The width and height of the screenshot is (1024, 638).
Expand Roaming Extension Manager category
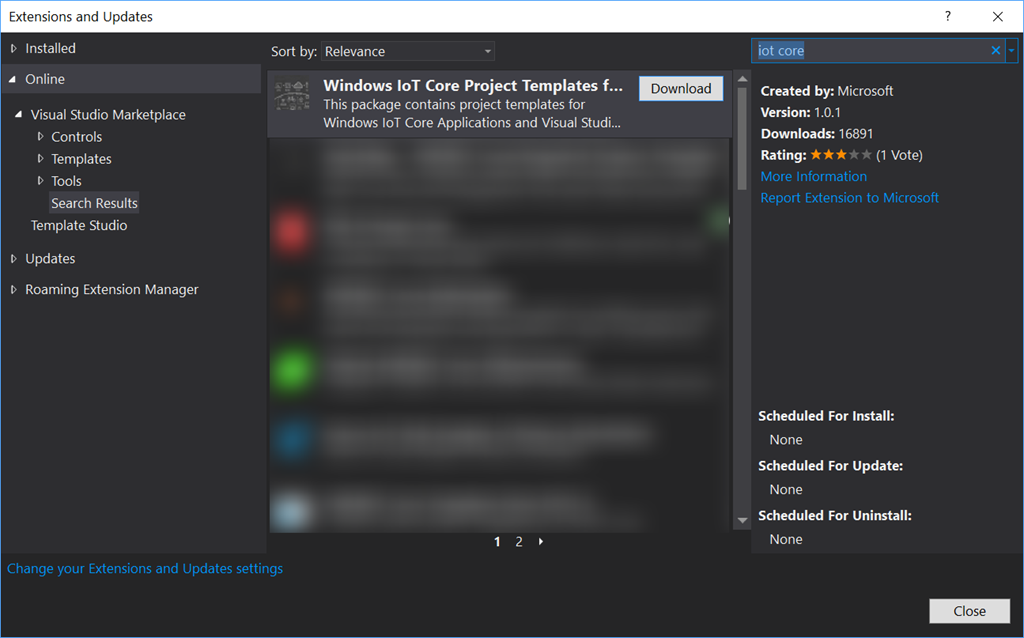point(14,289)
